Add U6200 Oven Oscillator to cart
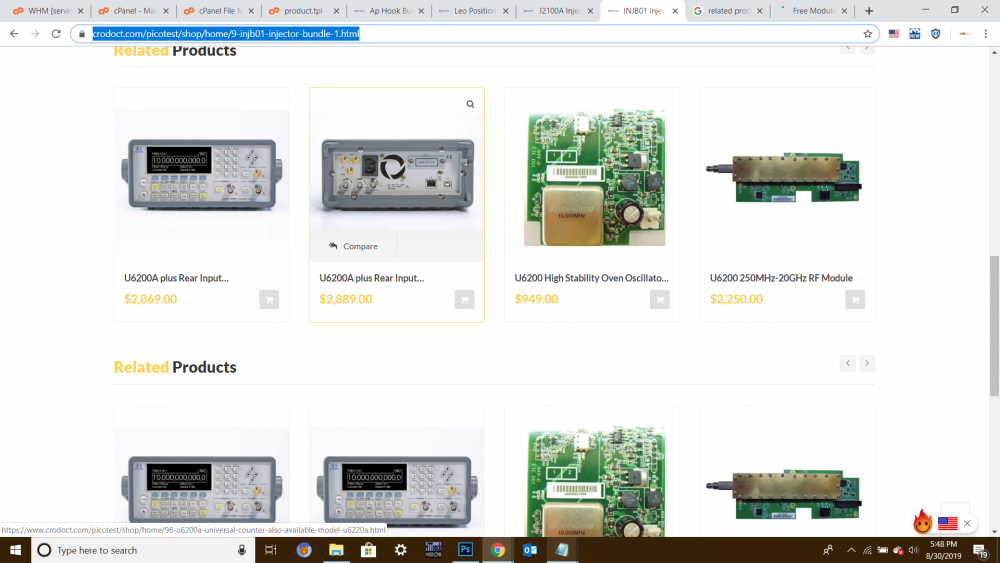Screen dimensions: 1000x563 [659, 300]
